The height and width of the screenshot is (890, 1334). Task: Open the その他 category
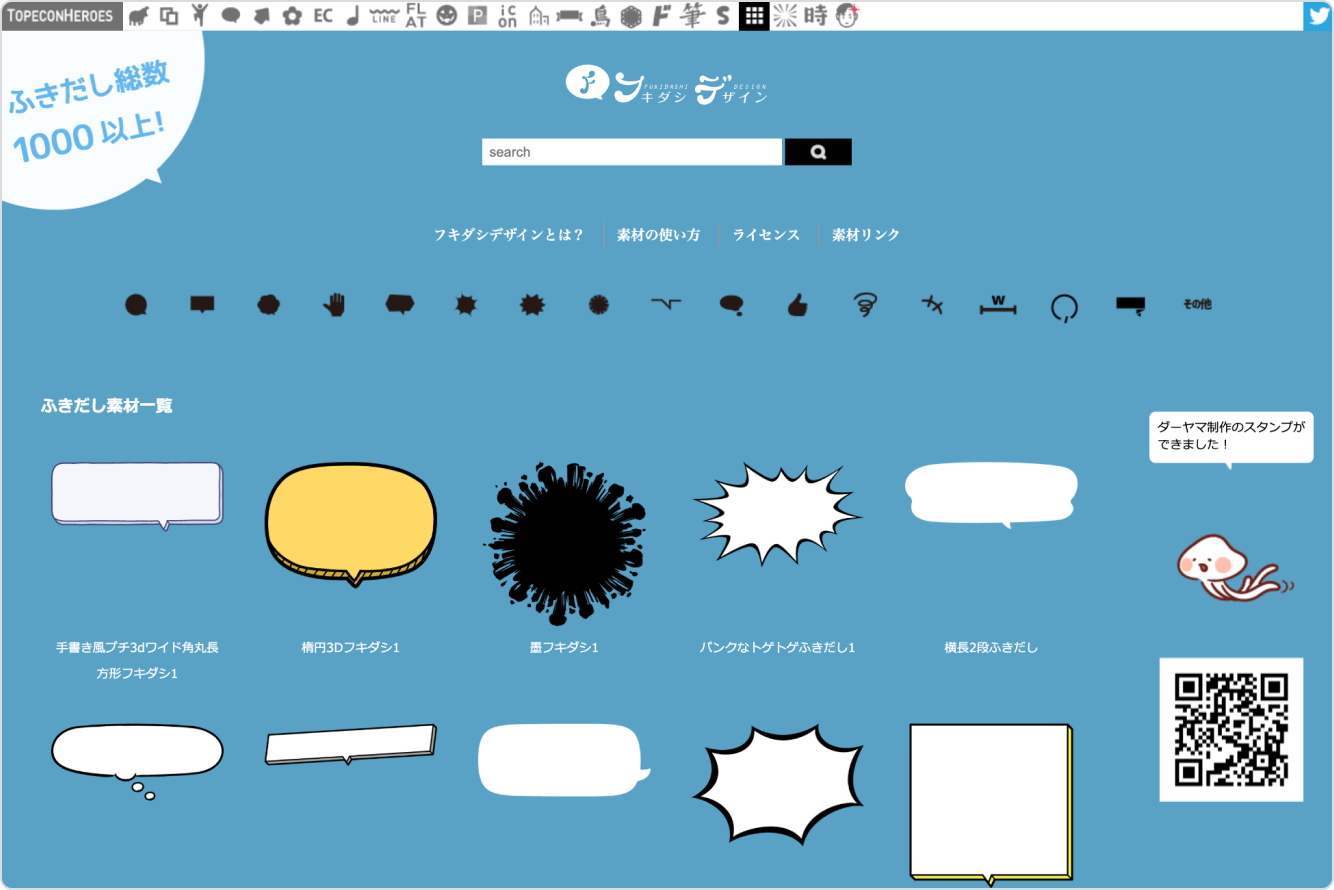pyautogui.click(x=1197, y=305)
